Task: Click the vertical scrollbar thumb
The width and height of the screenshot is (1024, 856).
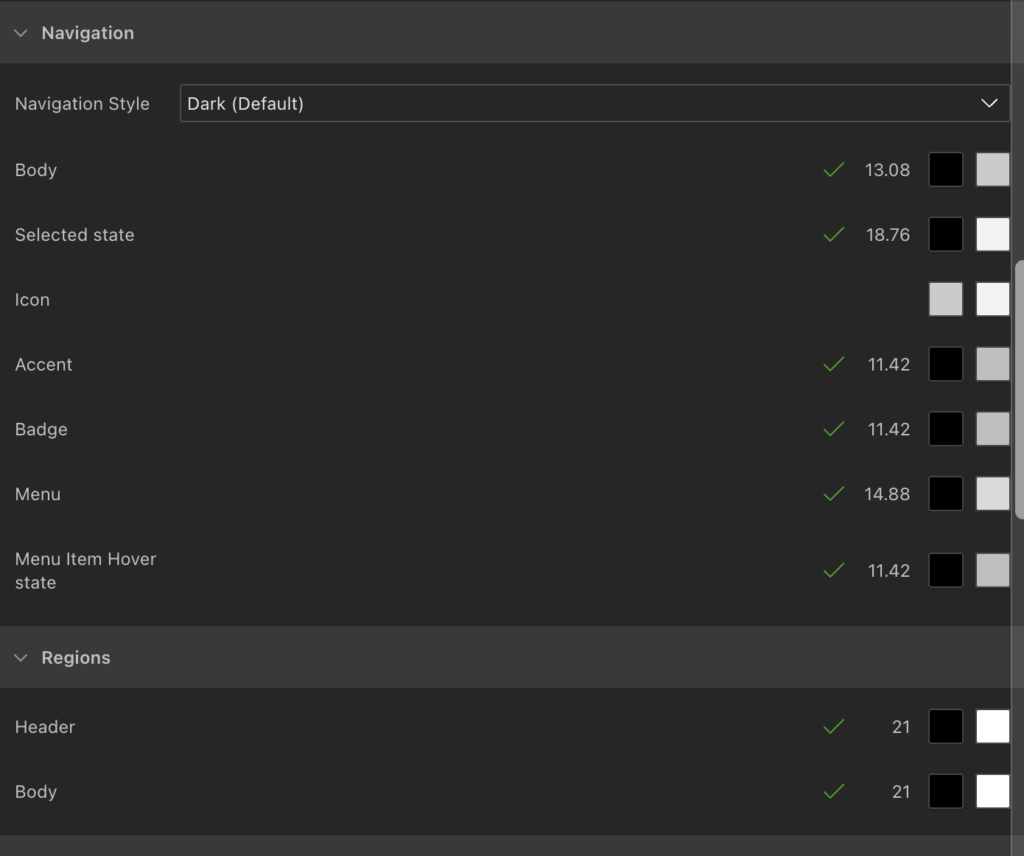Action: pos(1018,390)
